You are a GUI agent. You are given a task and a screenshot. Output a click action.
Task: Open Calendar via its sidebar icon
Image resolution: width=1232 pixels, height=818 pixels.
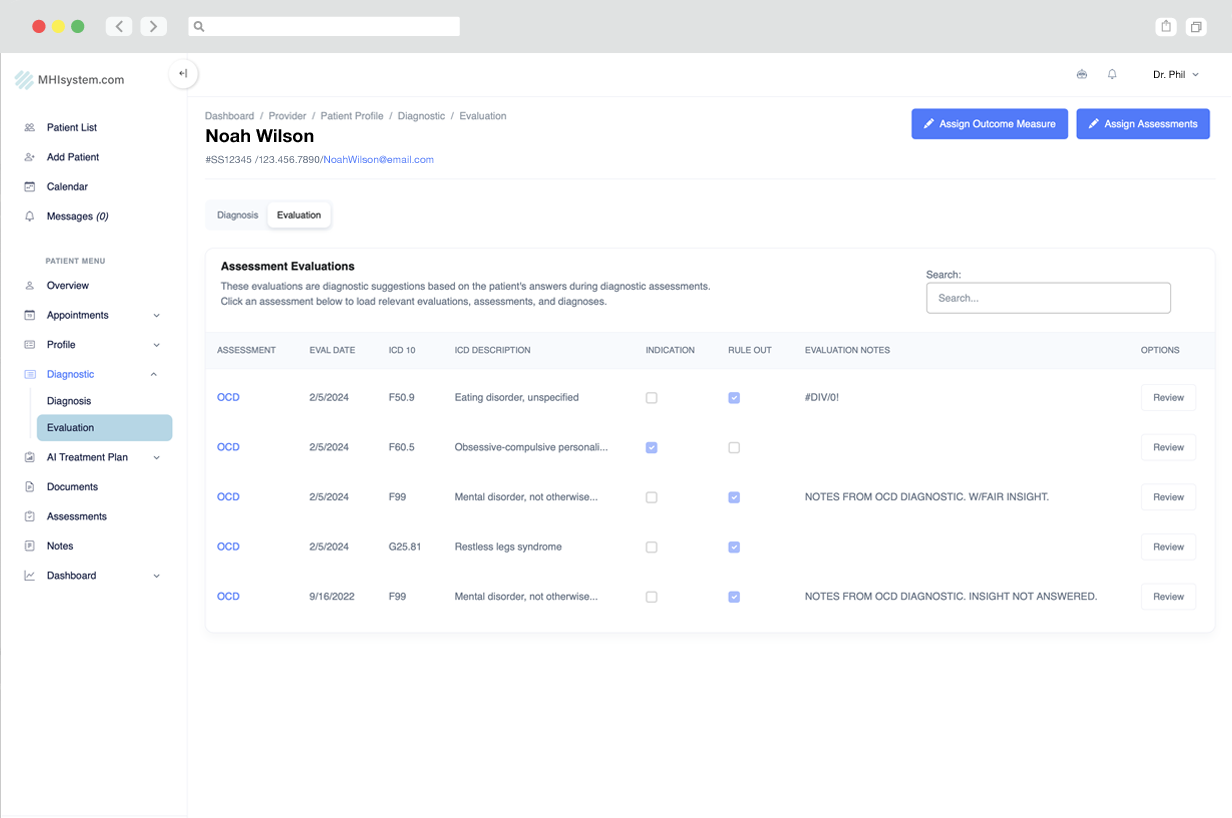click(29, 187)
